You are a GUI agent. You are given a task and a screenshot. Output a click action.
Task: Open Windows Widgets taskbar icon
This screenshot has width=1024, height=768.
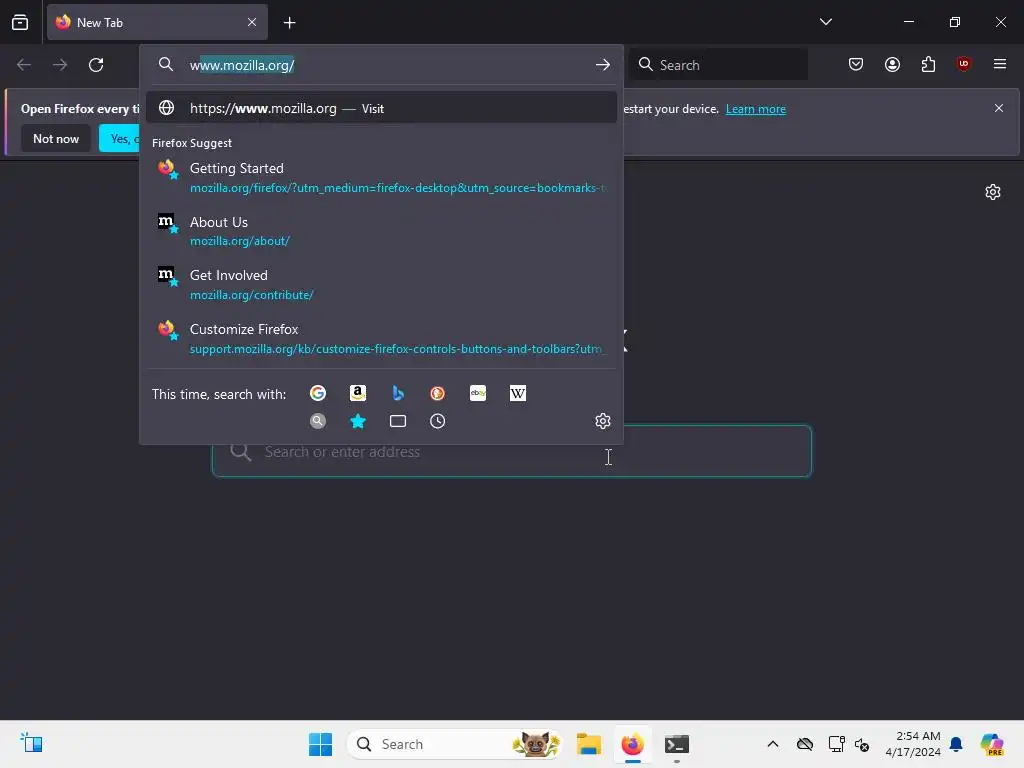point(31,743)
